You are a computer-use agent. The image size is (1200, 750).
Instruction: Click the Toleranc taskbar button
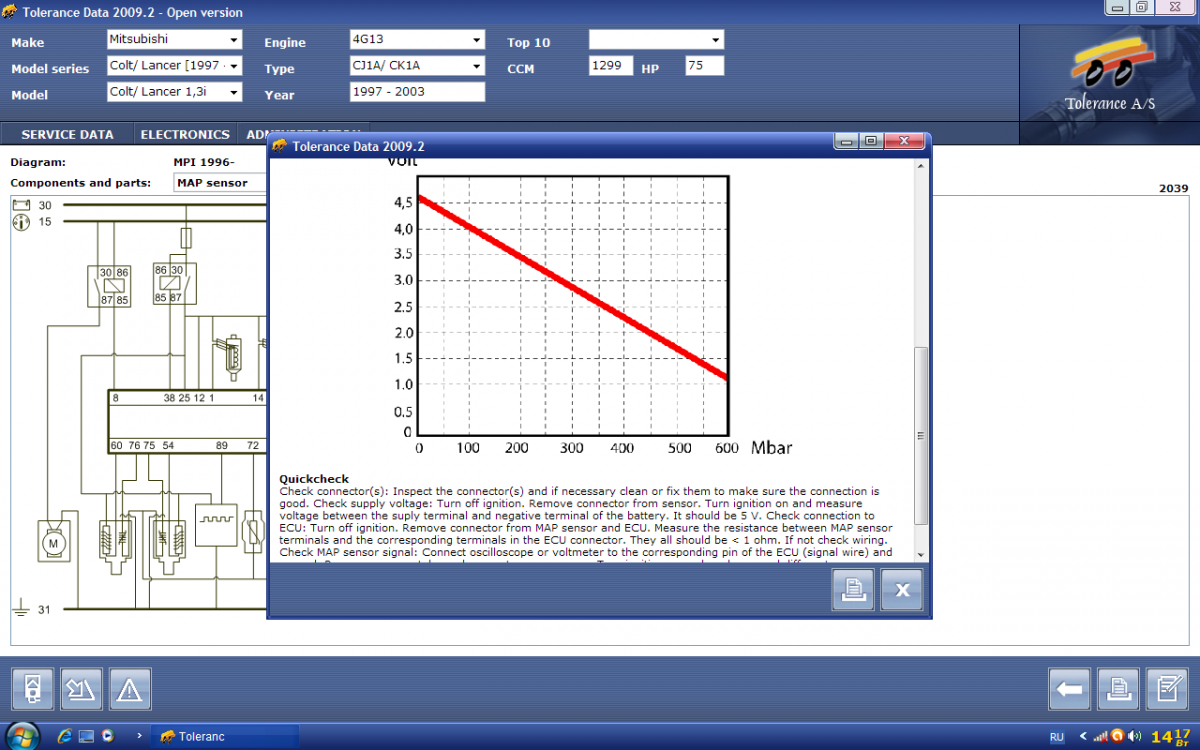225,737
